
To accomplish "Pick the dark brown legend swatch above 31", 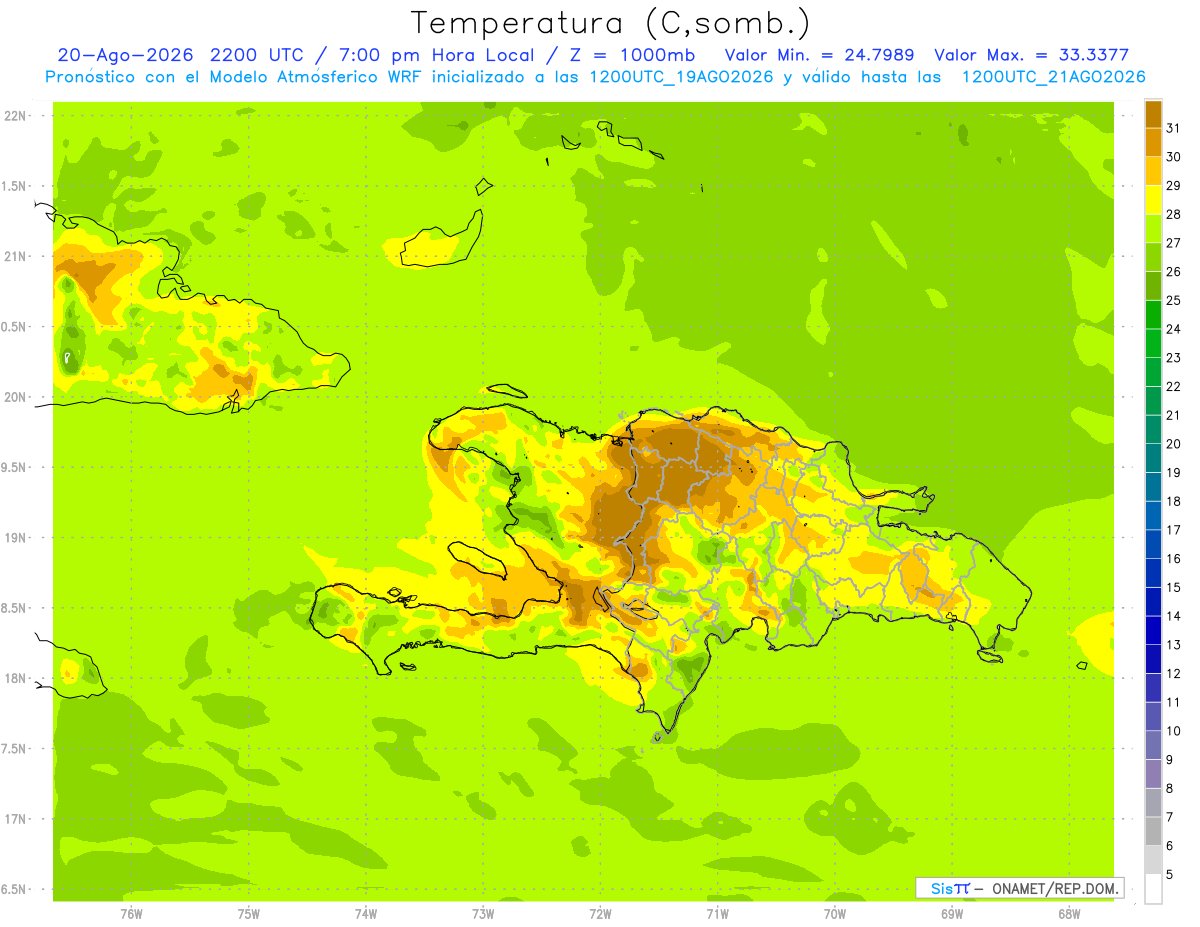I will tap(1153, 115).
